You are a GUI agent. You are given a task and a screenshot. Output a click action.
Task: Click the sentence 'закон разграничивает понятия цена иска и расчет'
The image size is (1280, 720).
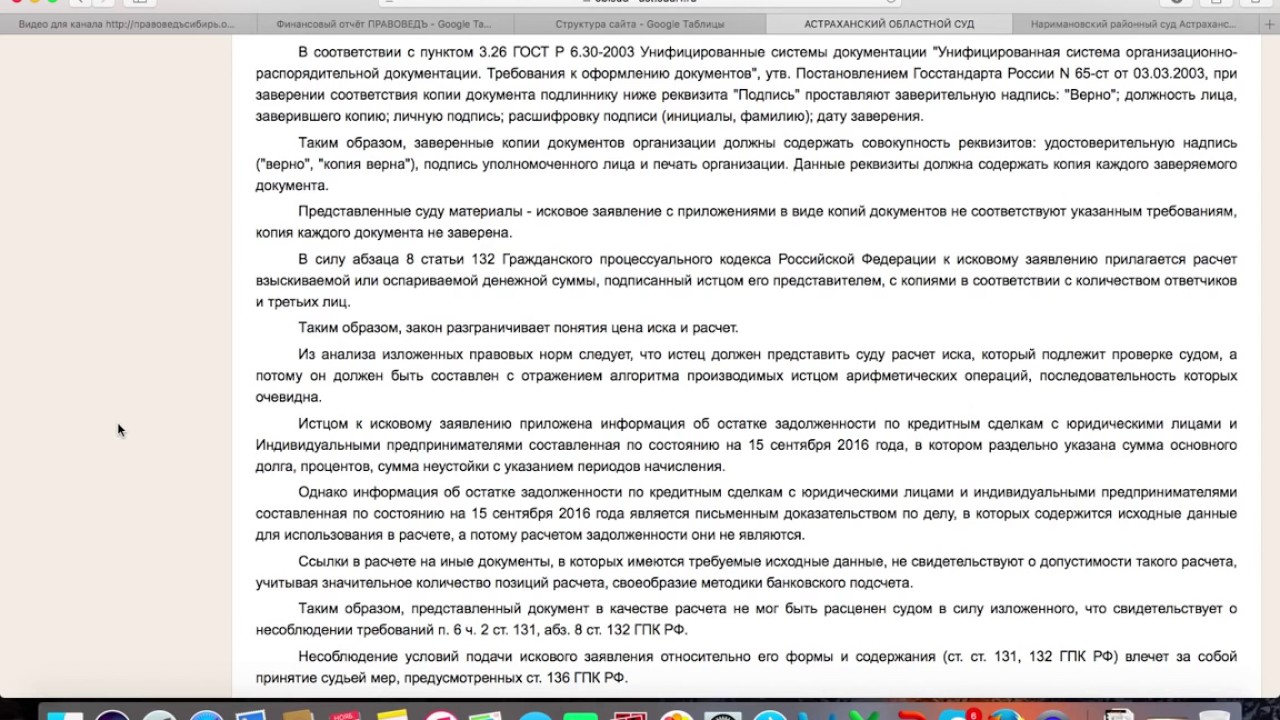coord(572,328)
